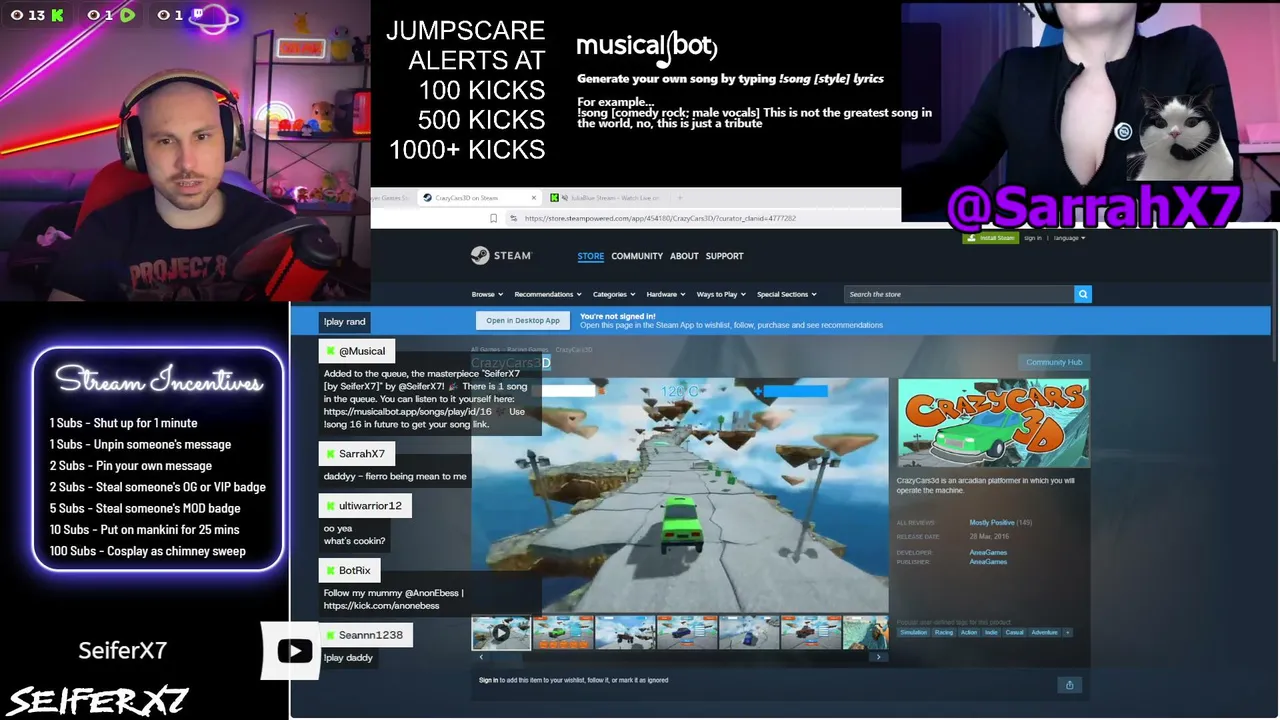Click the green Install Steam button
1280x720 pixels.
click(x=990, y=238)
